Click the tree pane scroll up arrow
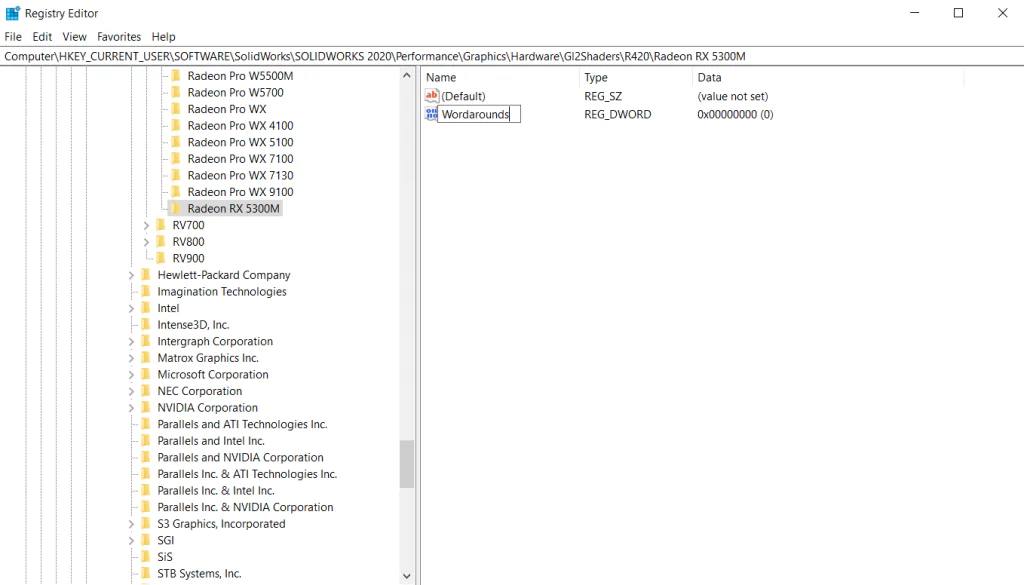The image size is (1024, 585). pos(407,76)
